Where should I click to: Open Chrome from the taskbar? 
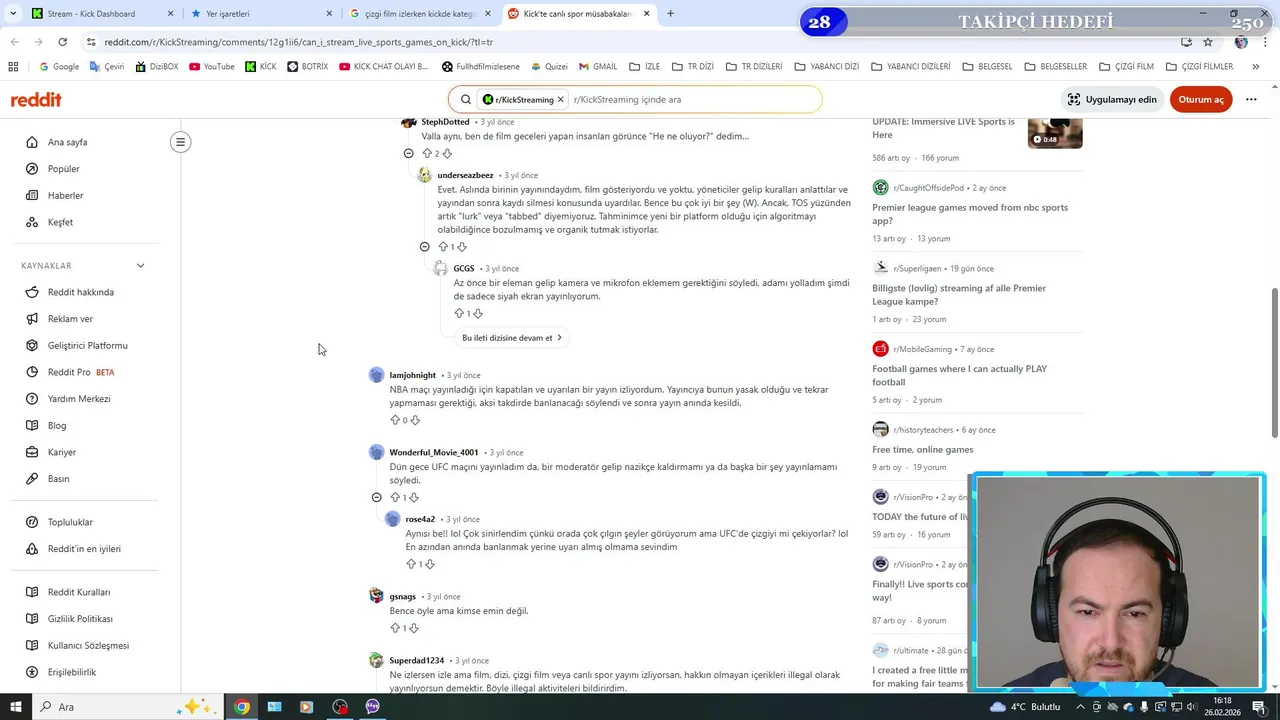coord(242,707)
